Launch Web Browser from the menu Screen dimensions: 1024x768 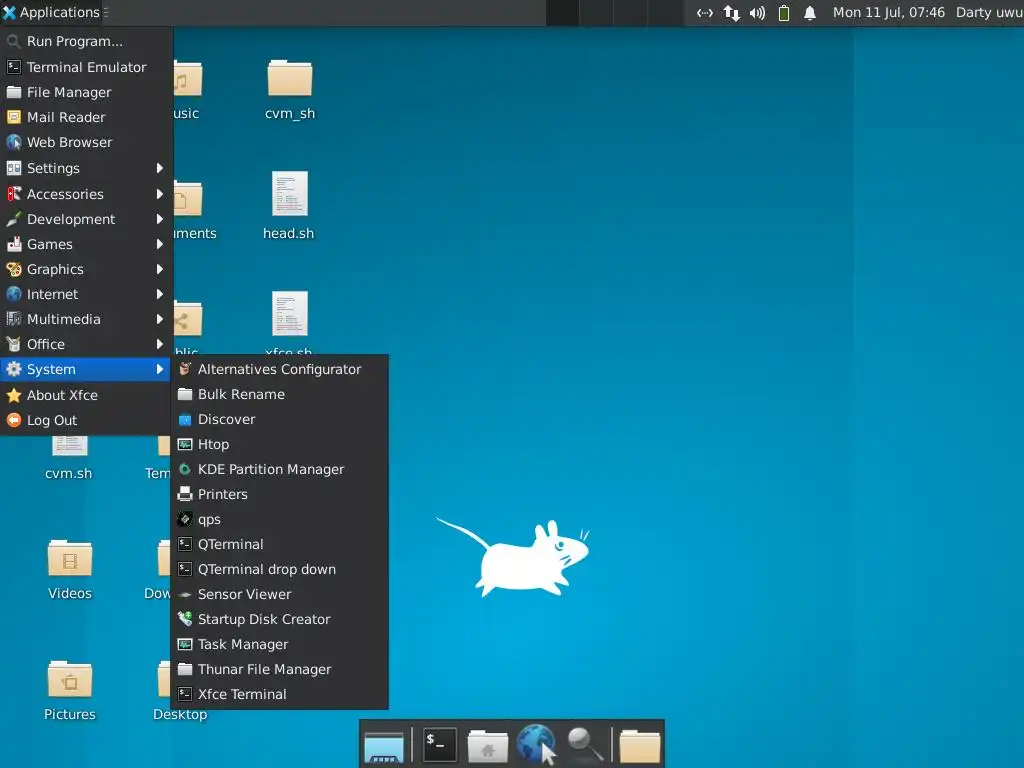[86, 142]
